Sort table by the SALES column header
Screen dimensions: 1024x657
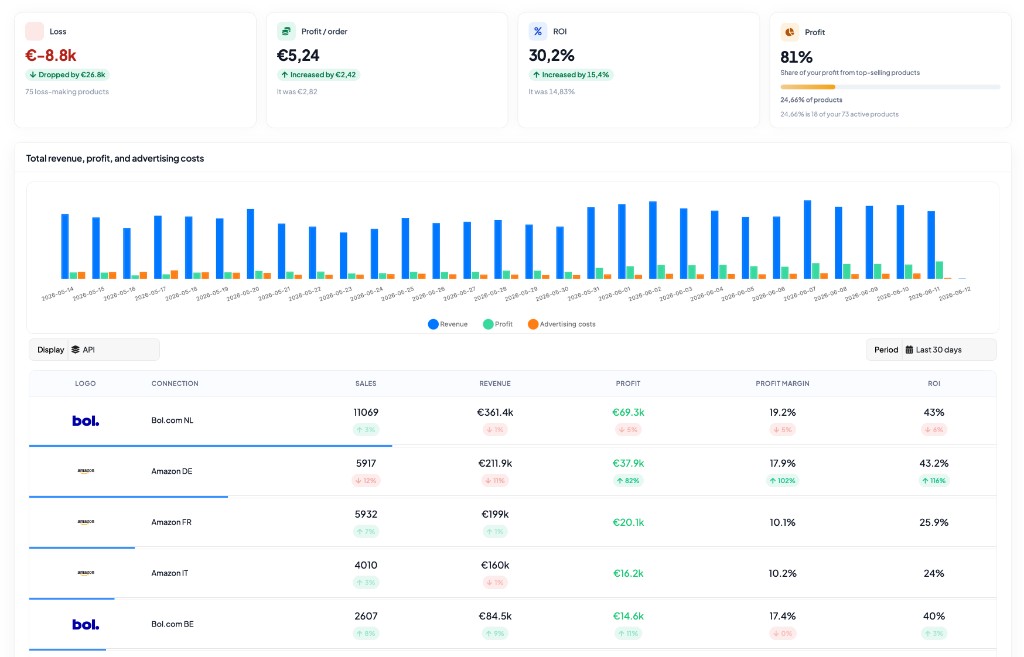(x=366, y=383)
